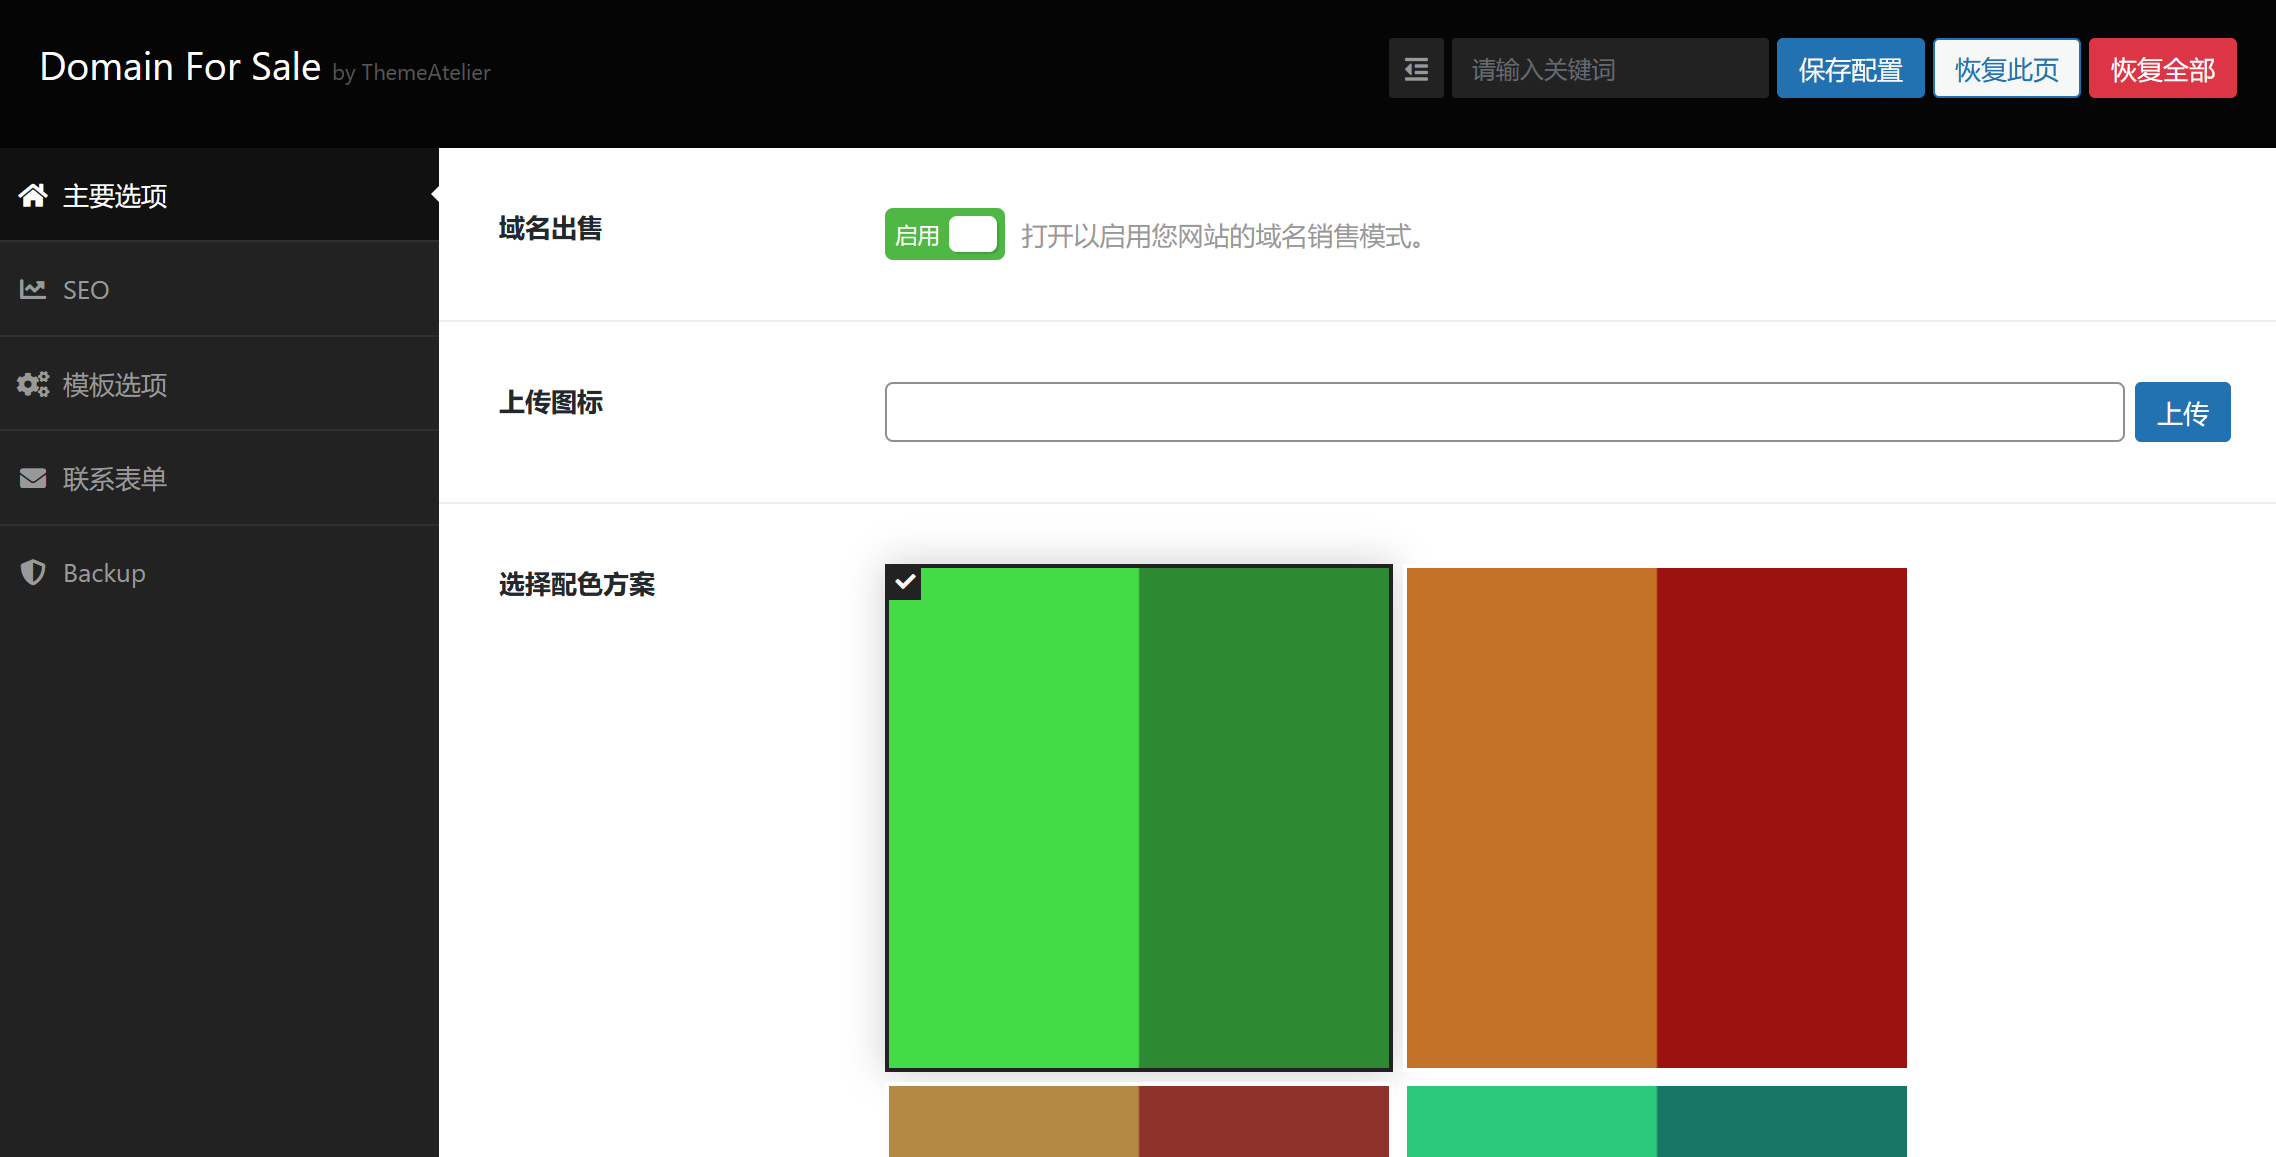Click the home icon beside 主要选项

pos(33,196)
